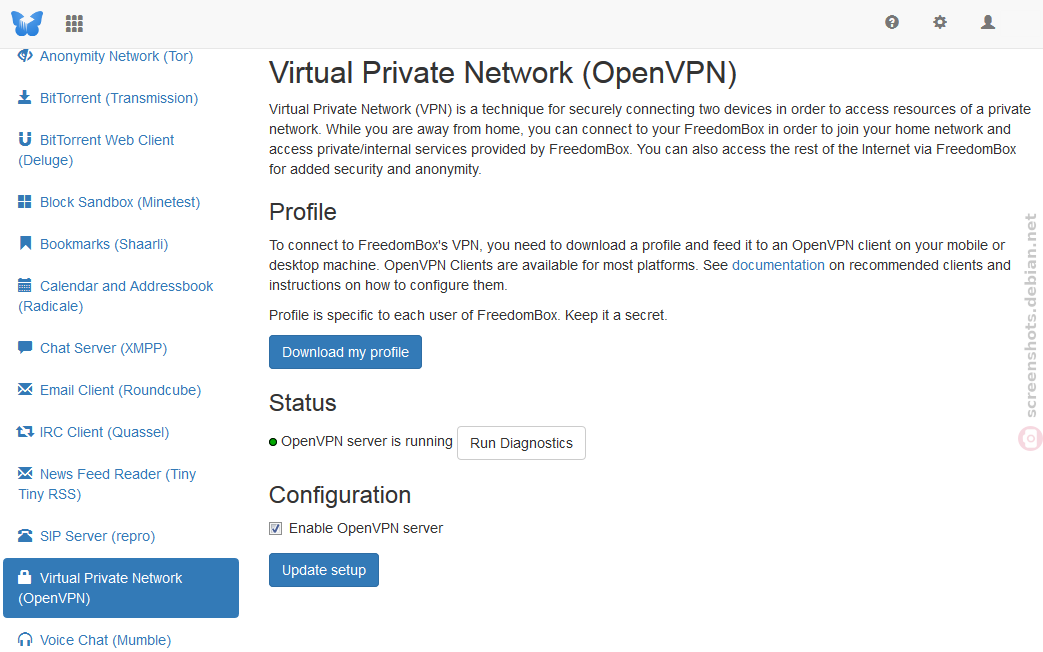Open the user account icon
Image resolution: width=1043 pixels, height=652 pixels.
point(988,23)
